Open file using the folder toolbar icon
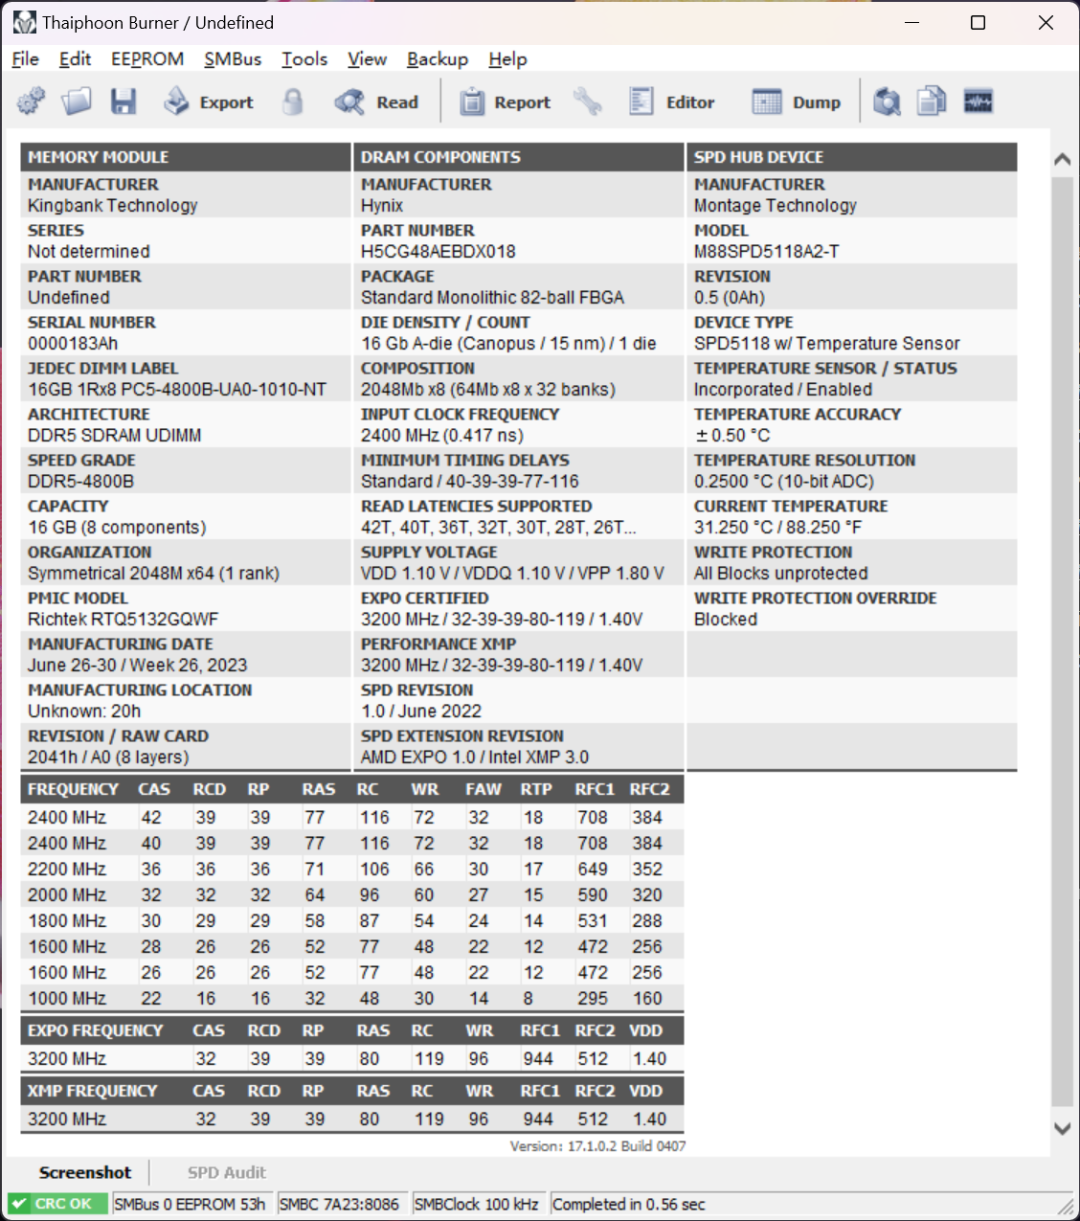This screenshot has height=1221, width=1080. pos(77,102)
